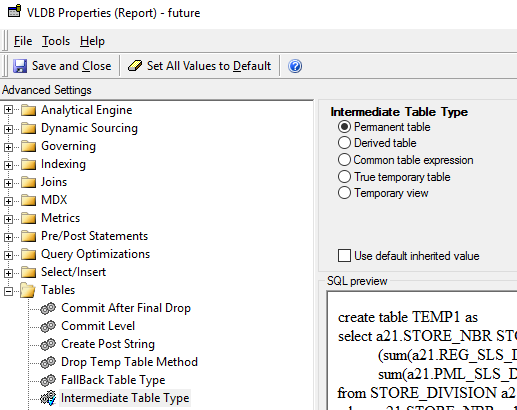Click gear icon beside Create Post String

[x=48, y=344]
